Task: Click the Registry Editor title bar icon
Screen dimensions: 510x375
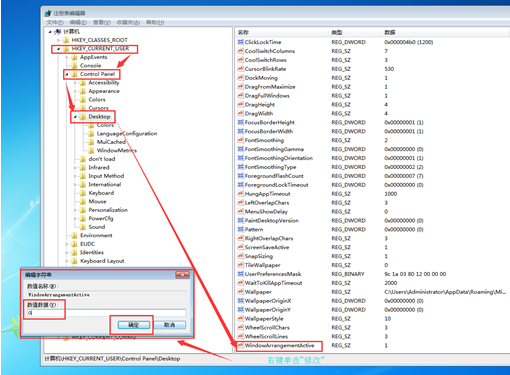Action: pyautogui.click(x=48, y=13)
